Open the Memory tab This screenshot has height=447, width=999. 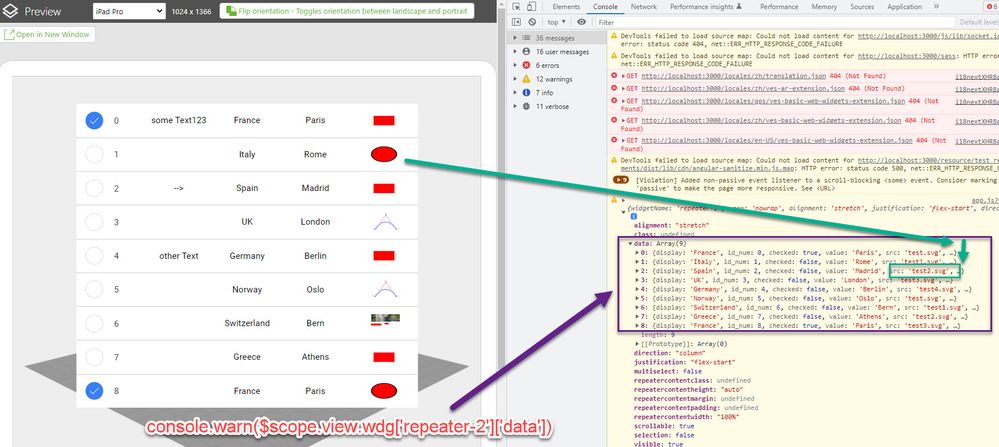pos(824,6)
